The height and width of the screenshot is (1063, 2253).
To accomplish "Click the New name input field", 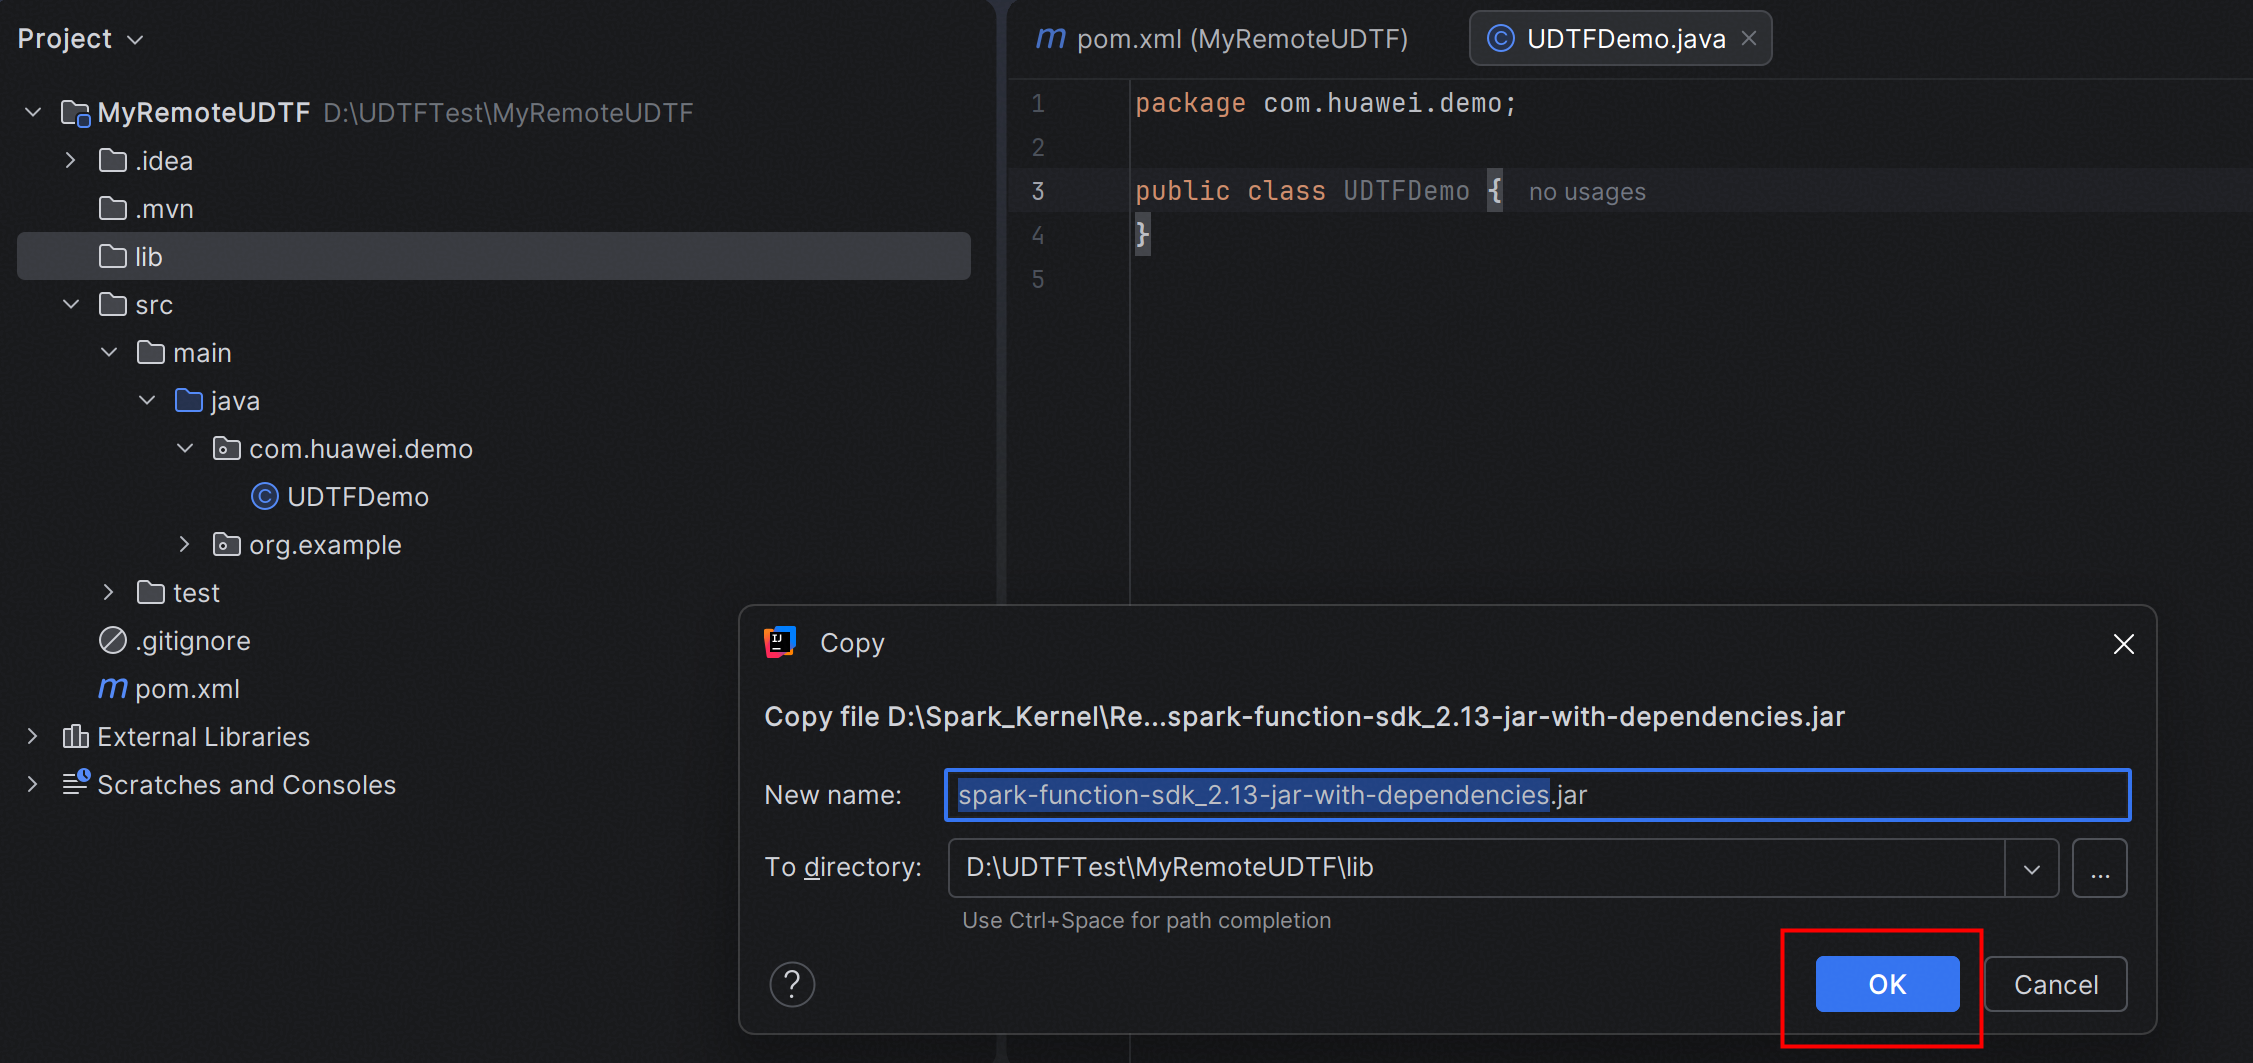I will (x=1537, y=795).
